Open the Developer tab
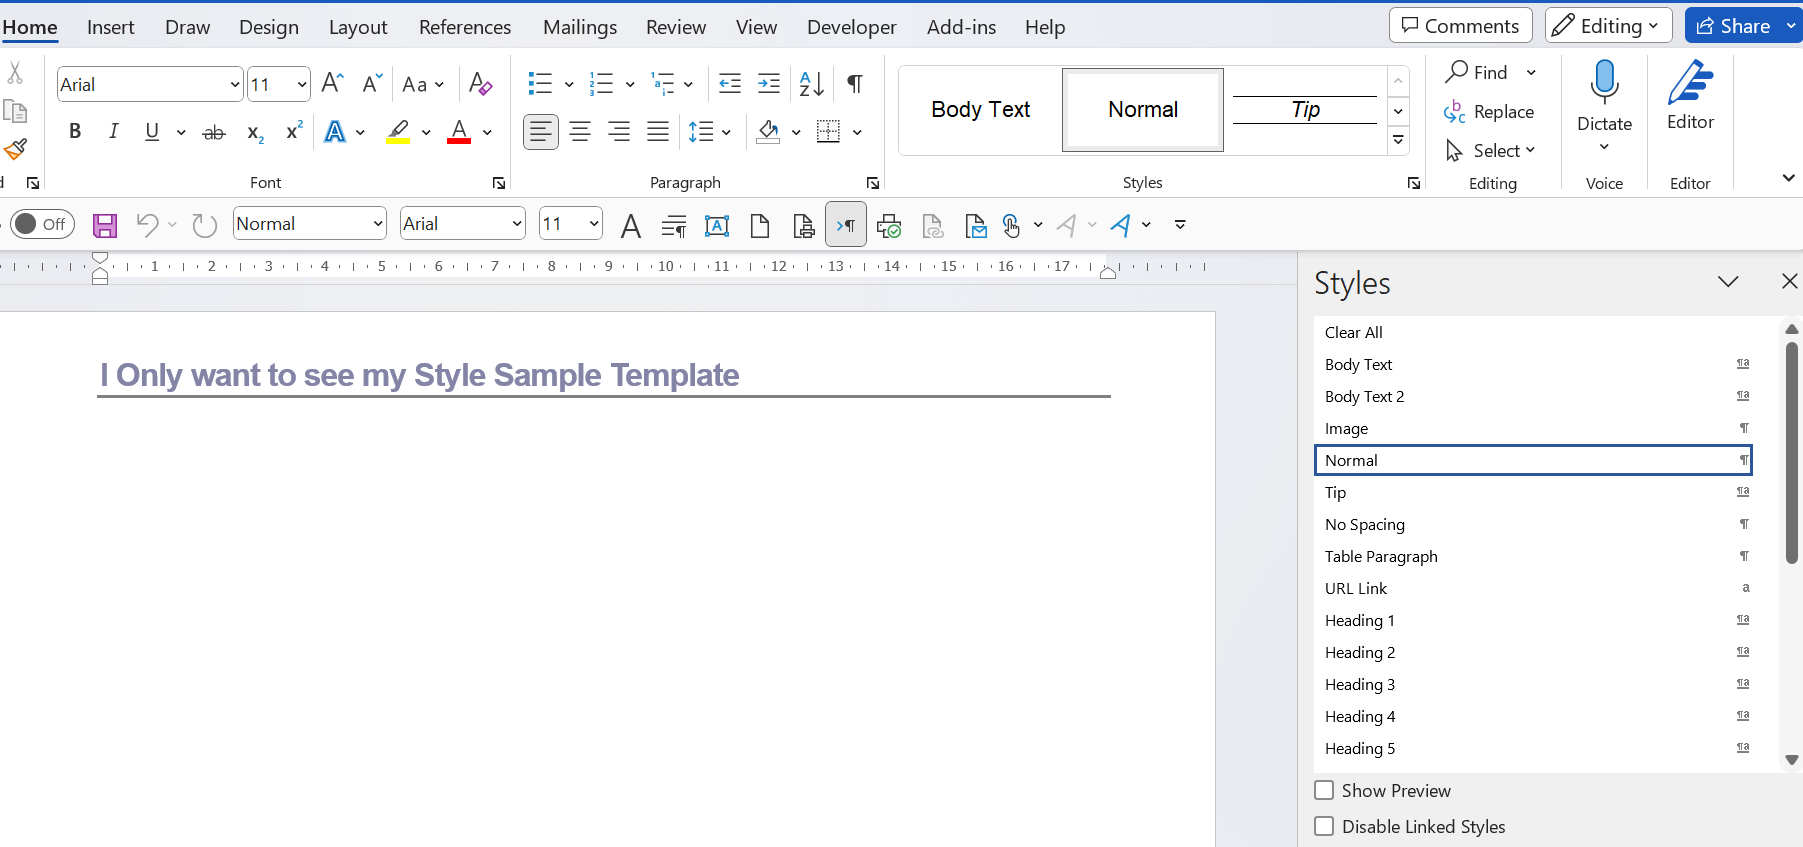This screenshot has width=1803, height=847. pyautogui.click(x=852, y=27)
